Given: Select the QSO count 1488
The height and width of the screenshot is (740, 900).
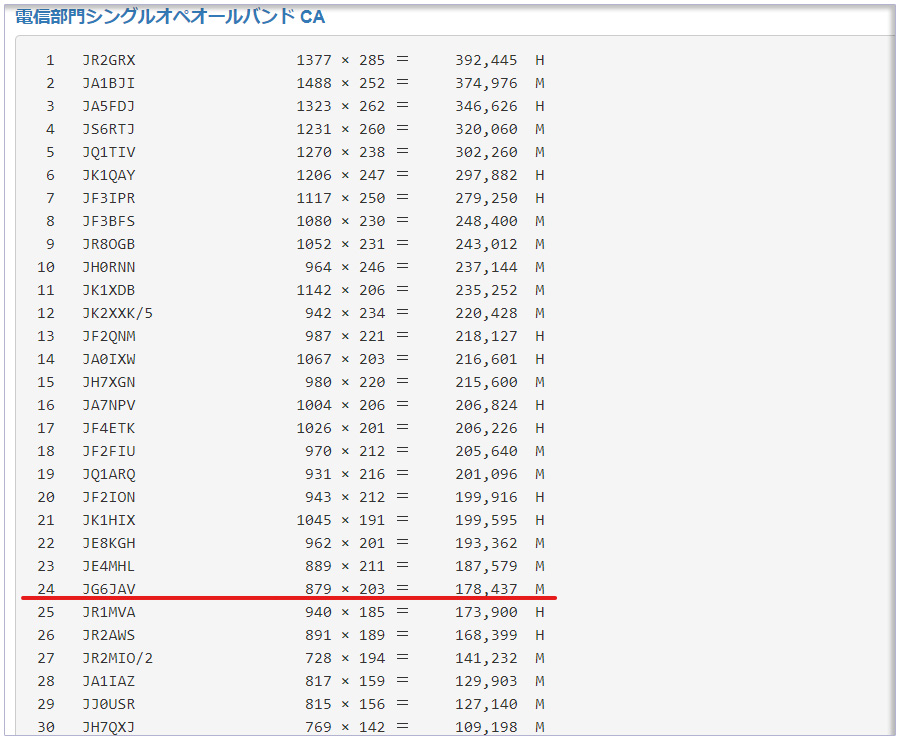Looking at the screenshot, I should coord(314,83).
